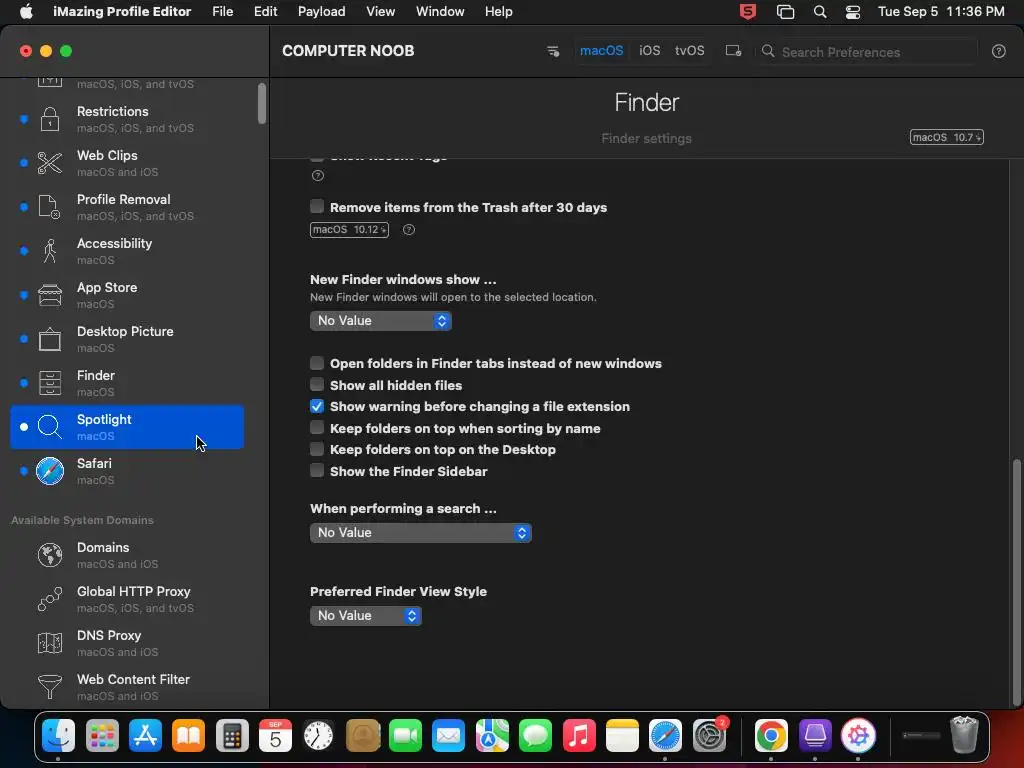
Task: Select the Profile Removal document icon
Action: [x=50, y=207]
